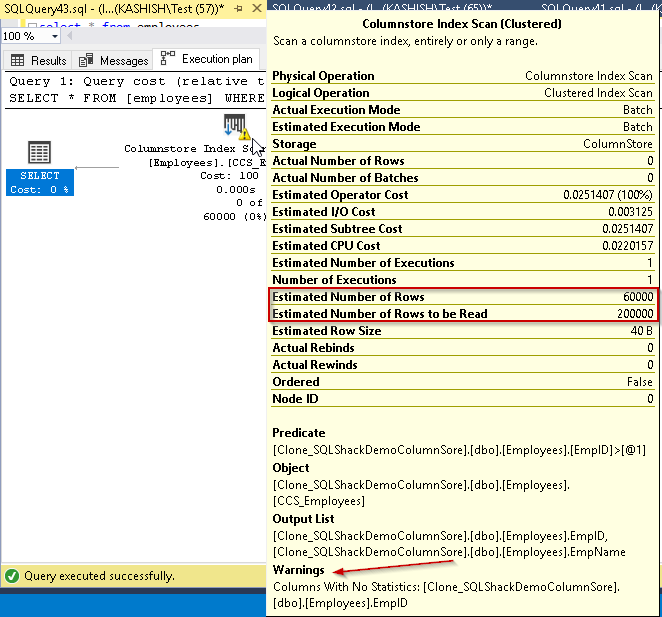The image size is (662, 617).
Task: Click the [CCS_Employees] object name text
Action: tap(319, 501)
